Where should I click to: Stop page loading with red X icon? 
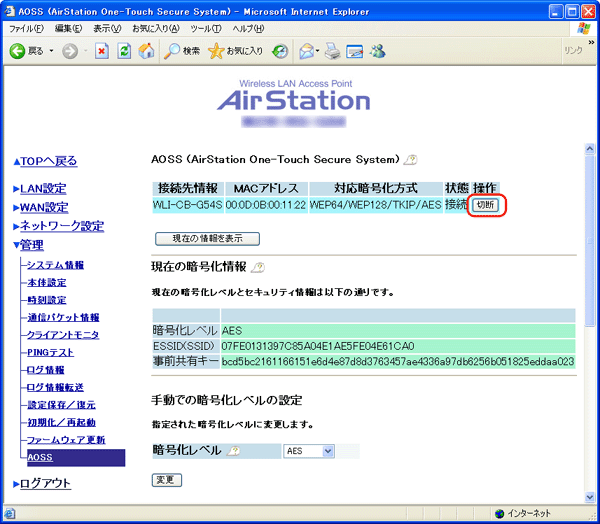coord(102,51)
